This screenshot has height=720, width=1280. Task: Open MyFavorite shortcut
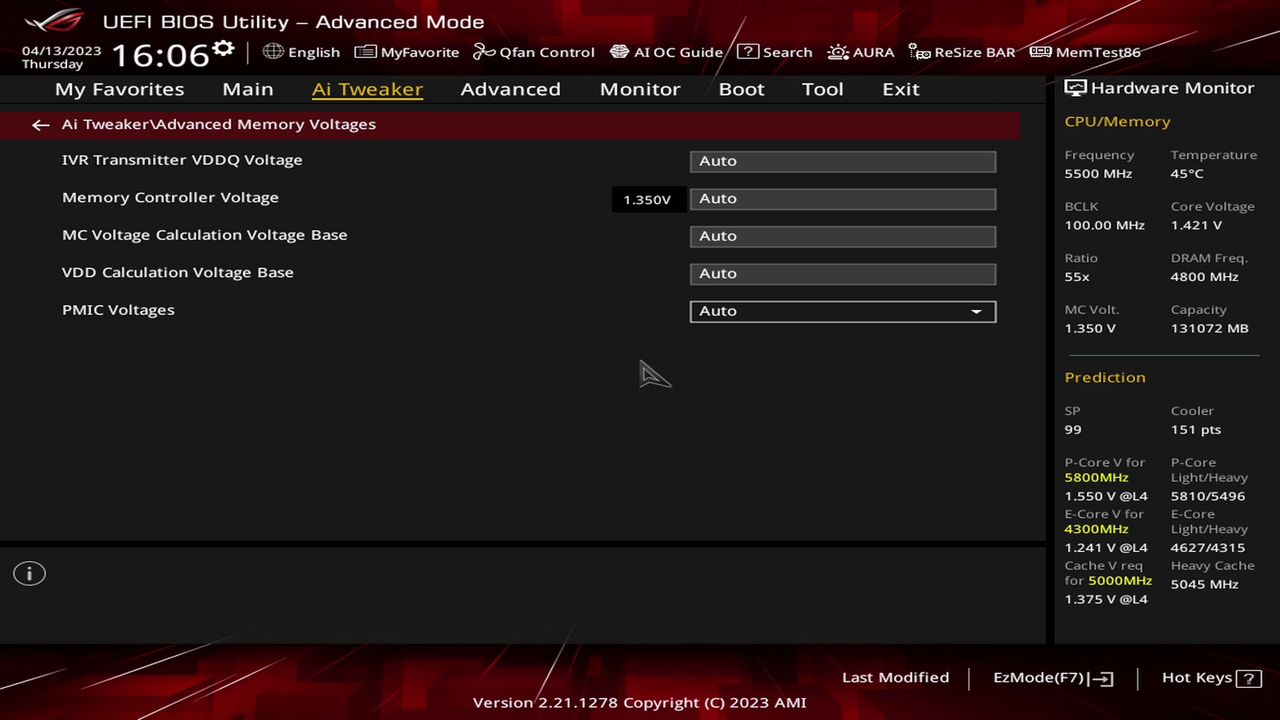pos(407,52)
